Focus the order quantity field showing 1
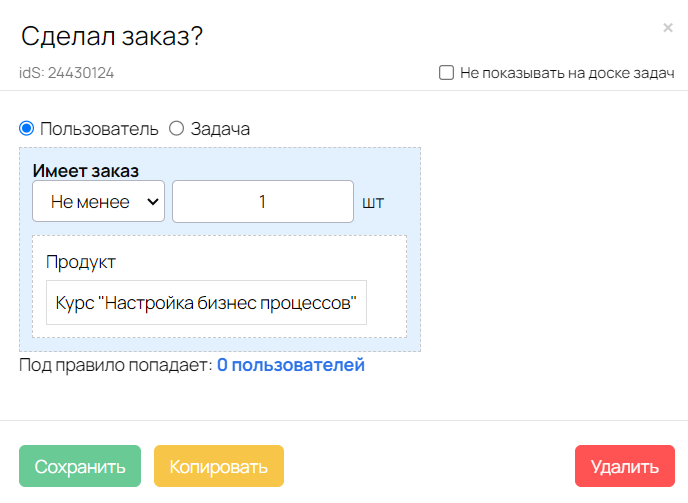Screen dimensions: 688x503 pos(262,201)
